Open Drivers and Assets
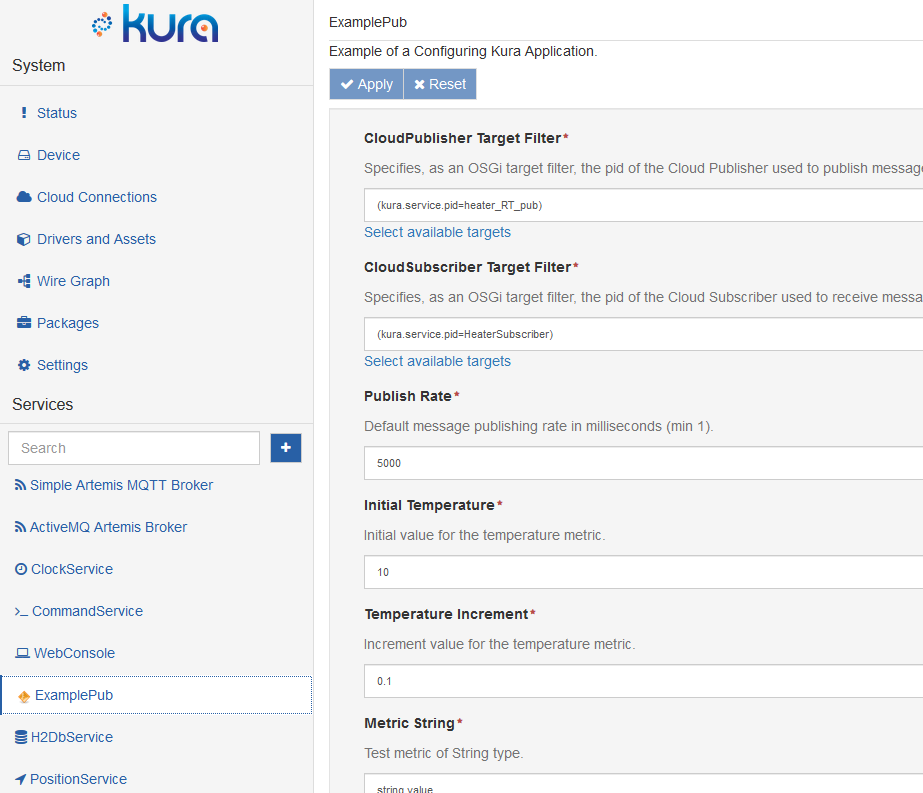Screen dimensions: 923x793 [96, 239]
